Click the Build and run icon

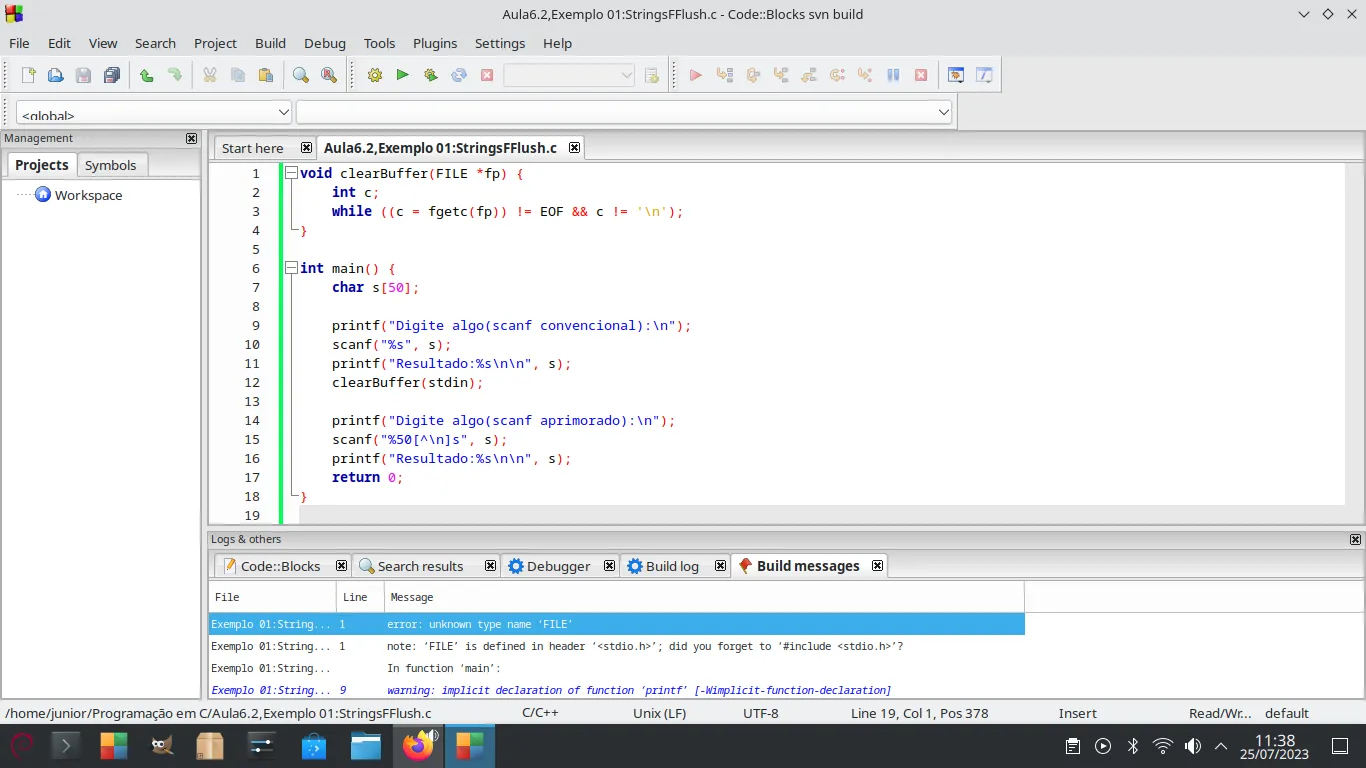(x=431, y=75)
